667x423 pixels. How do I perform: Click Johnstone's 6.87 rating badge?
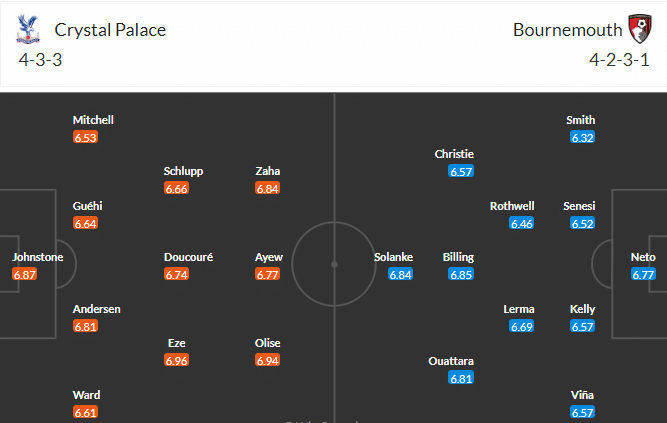[25, 274]
